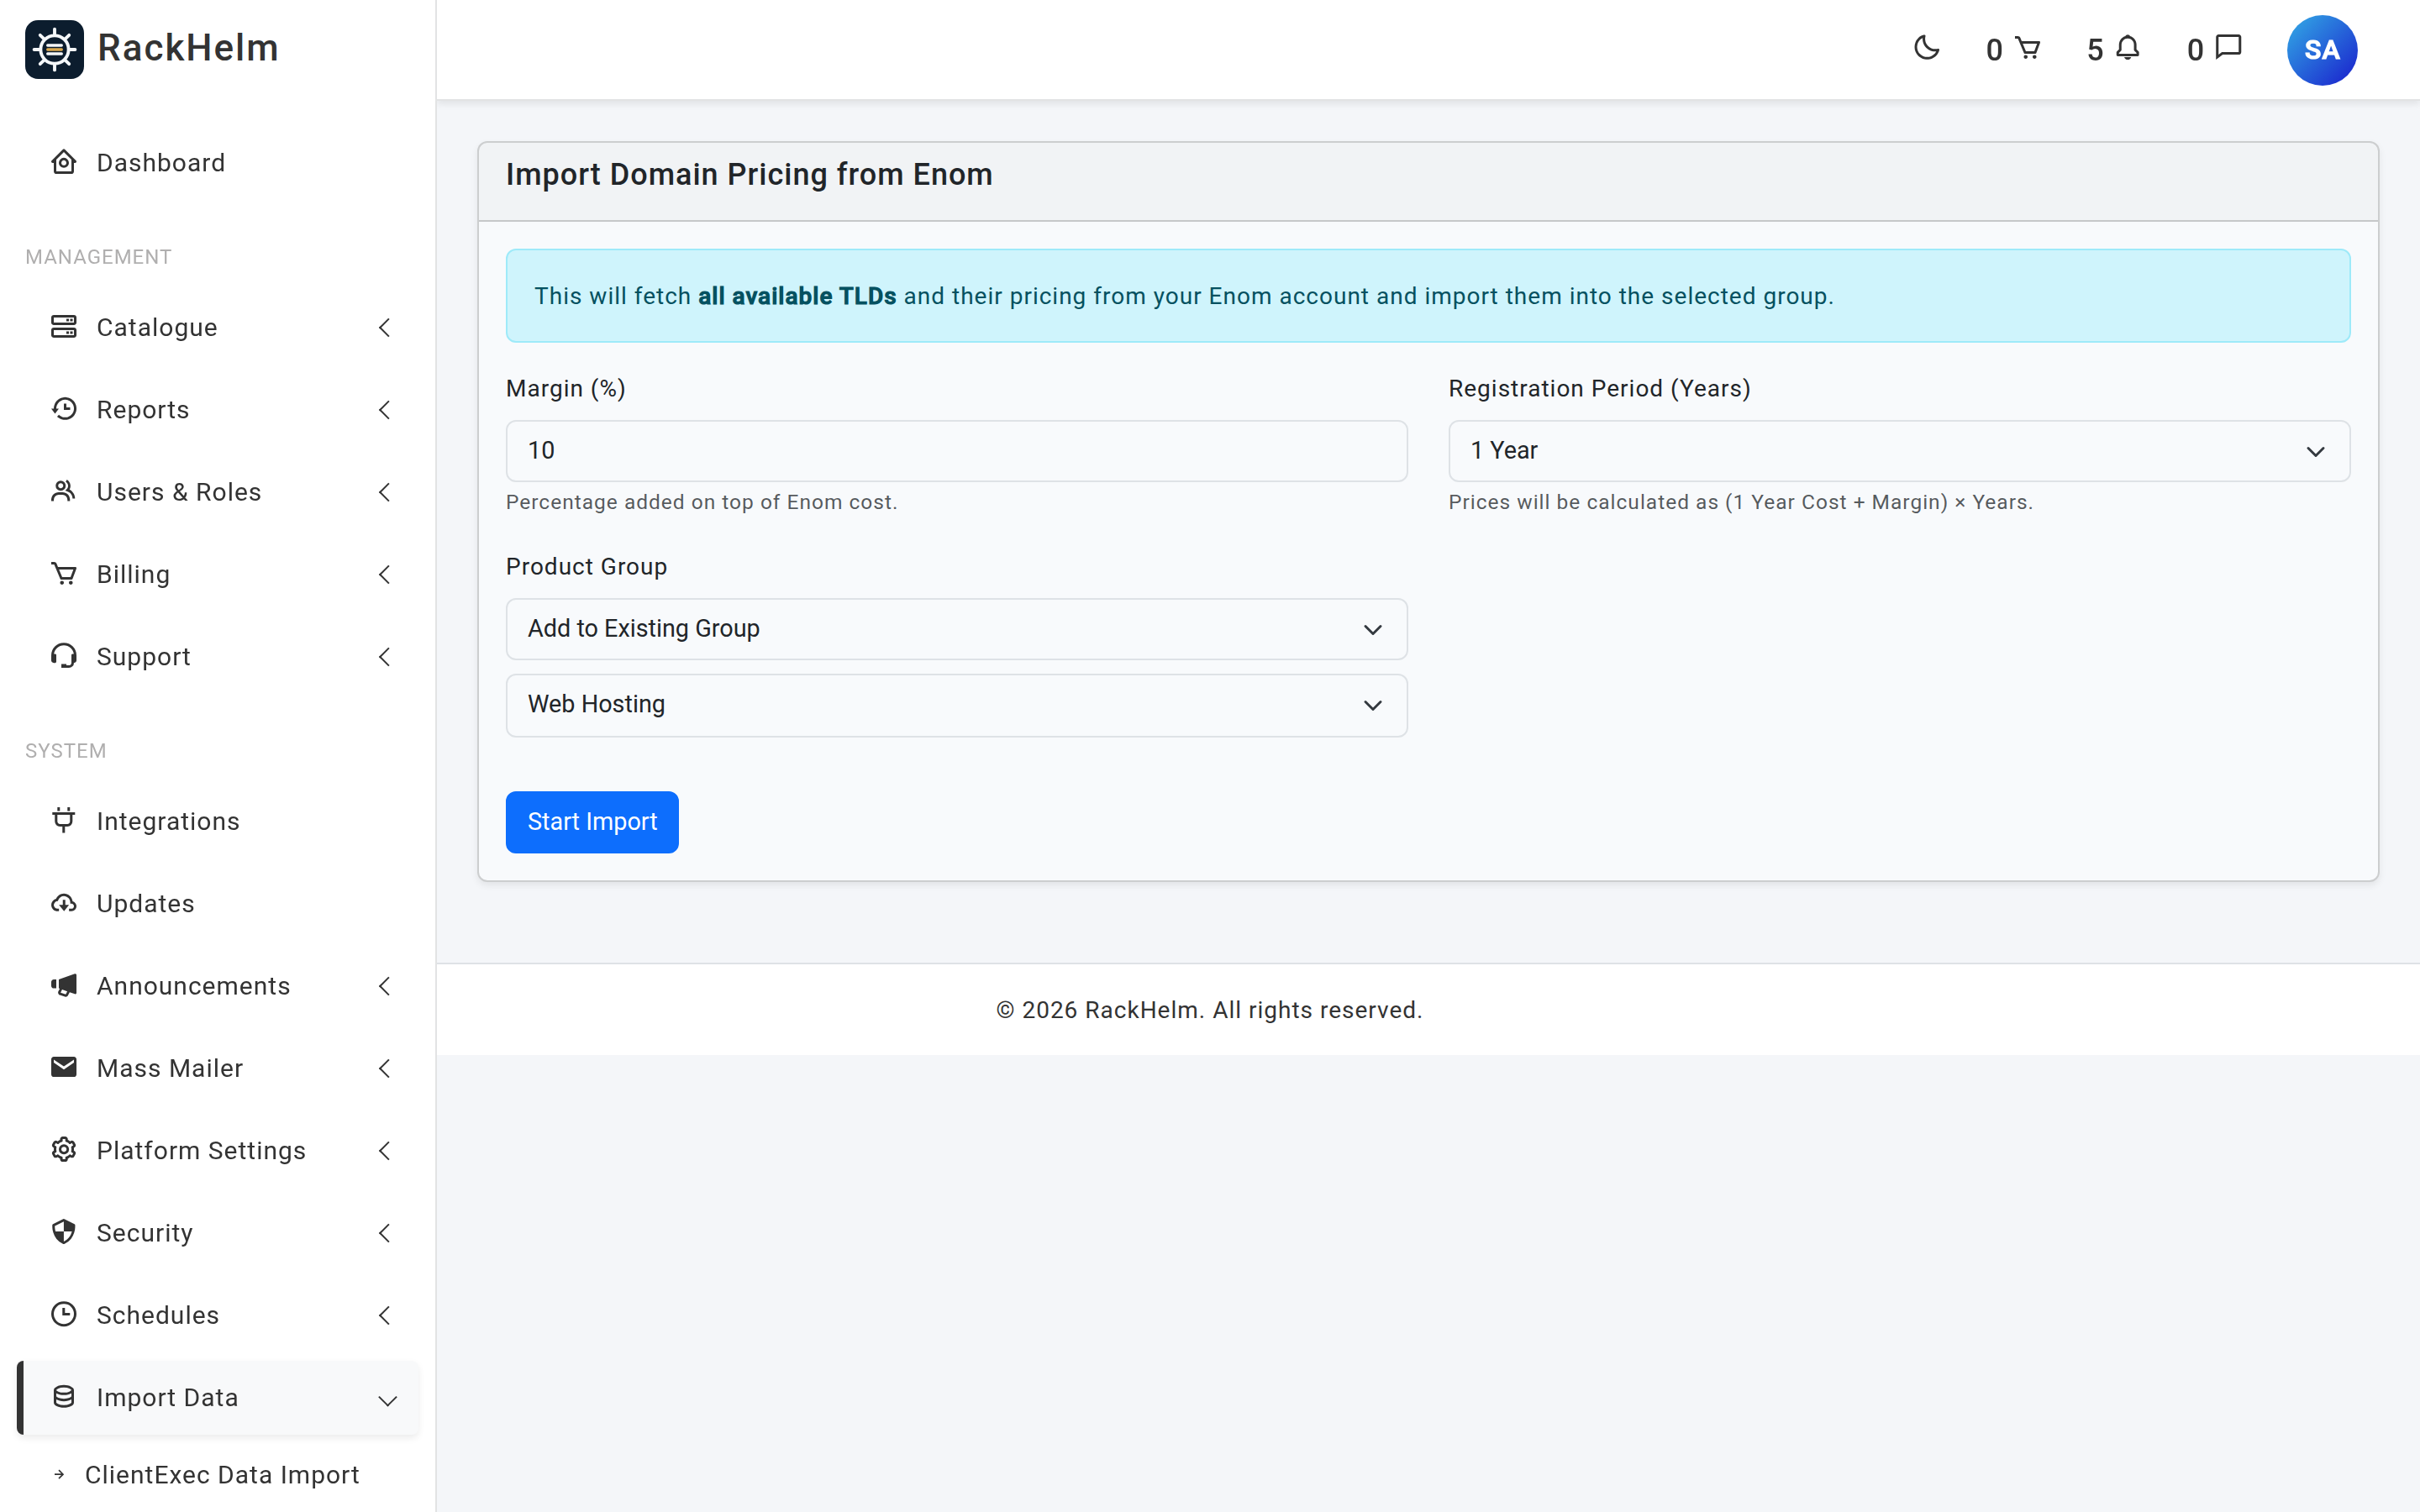The image size is (2420, 1512).
Task: Click the Updates cloud download icon
Action: [64, 903]
